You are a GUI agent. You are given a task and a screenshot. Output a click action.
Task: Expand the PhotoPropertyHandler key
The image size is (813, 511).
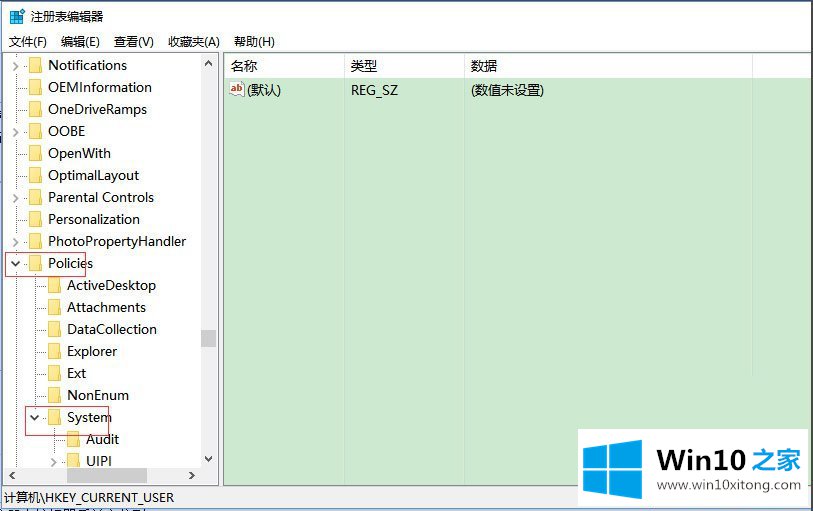[x=15, y=242]
